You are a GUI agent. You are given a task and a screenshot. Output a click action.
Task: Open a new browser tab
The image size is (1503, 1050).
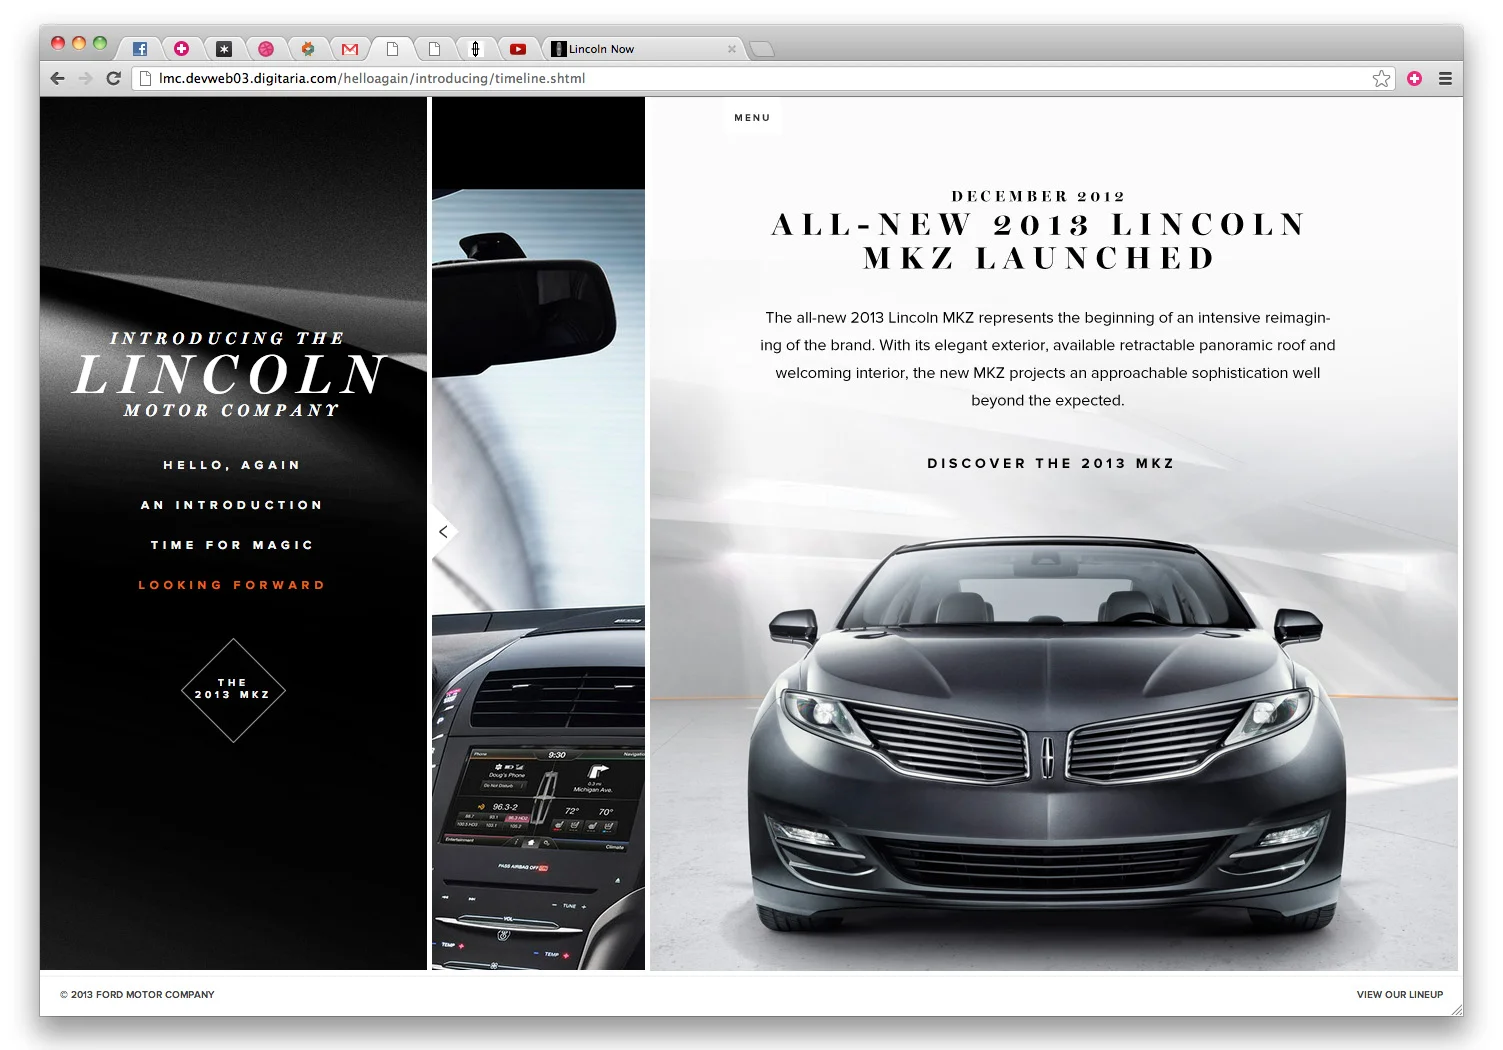[762, 49]
